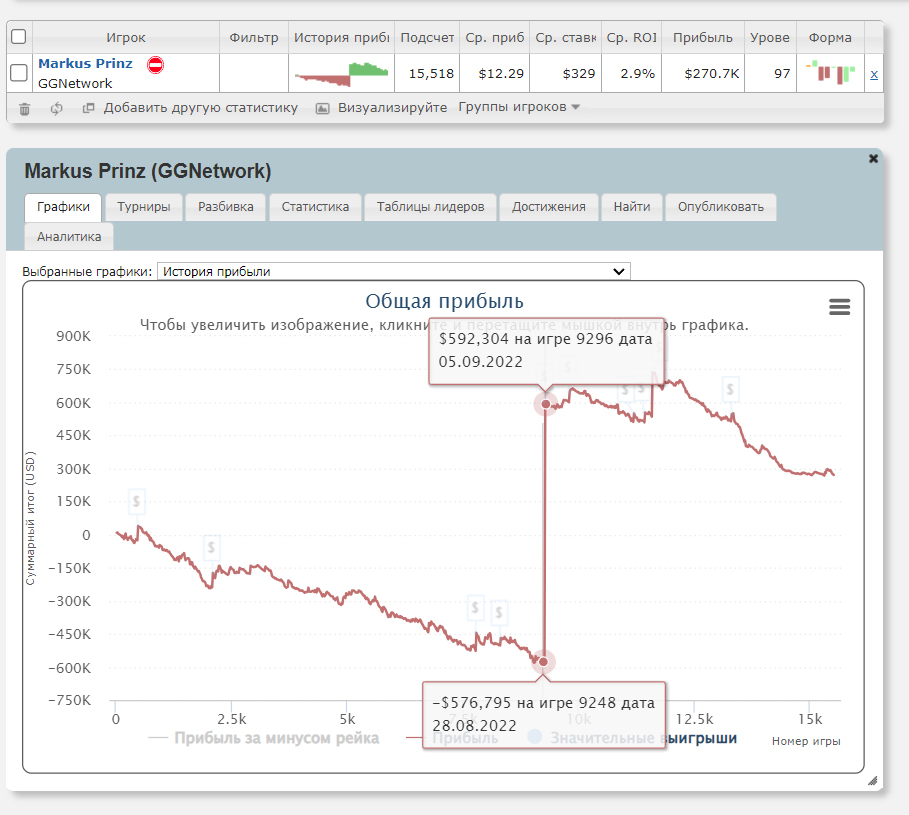This screenshot has height=815, width=909.
Task: Toggle 'Прибыль за минусом рейка' legend series
Action: 263,739
